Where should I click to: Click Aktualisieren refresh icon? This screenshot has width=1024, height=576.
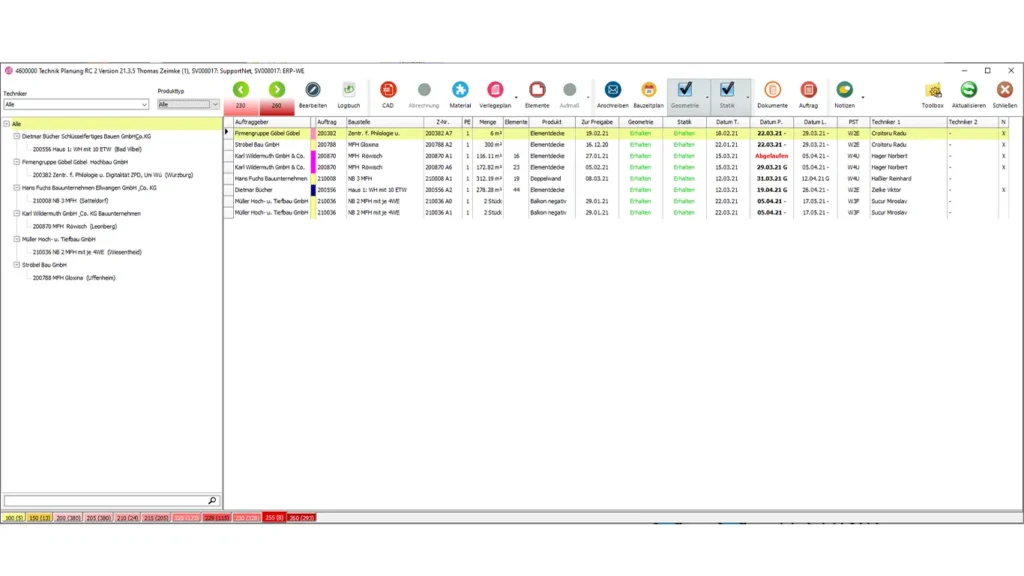968,91
